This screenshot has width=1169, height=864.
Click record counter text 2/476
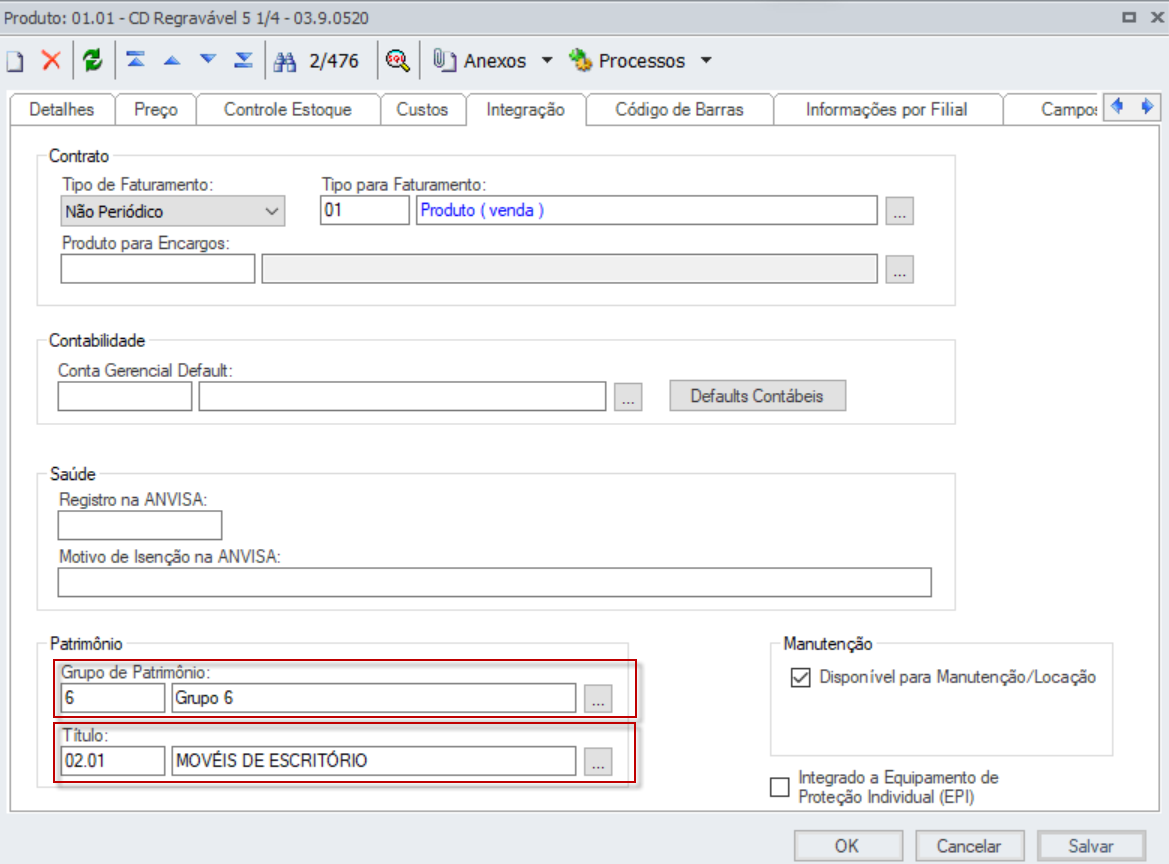pyautogui.click(x=333, y=60)
